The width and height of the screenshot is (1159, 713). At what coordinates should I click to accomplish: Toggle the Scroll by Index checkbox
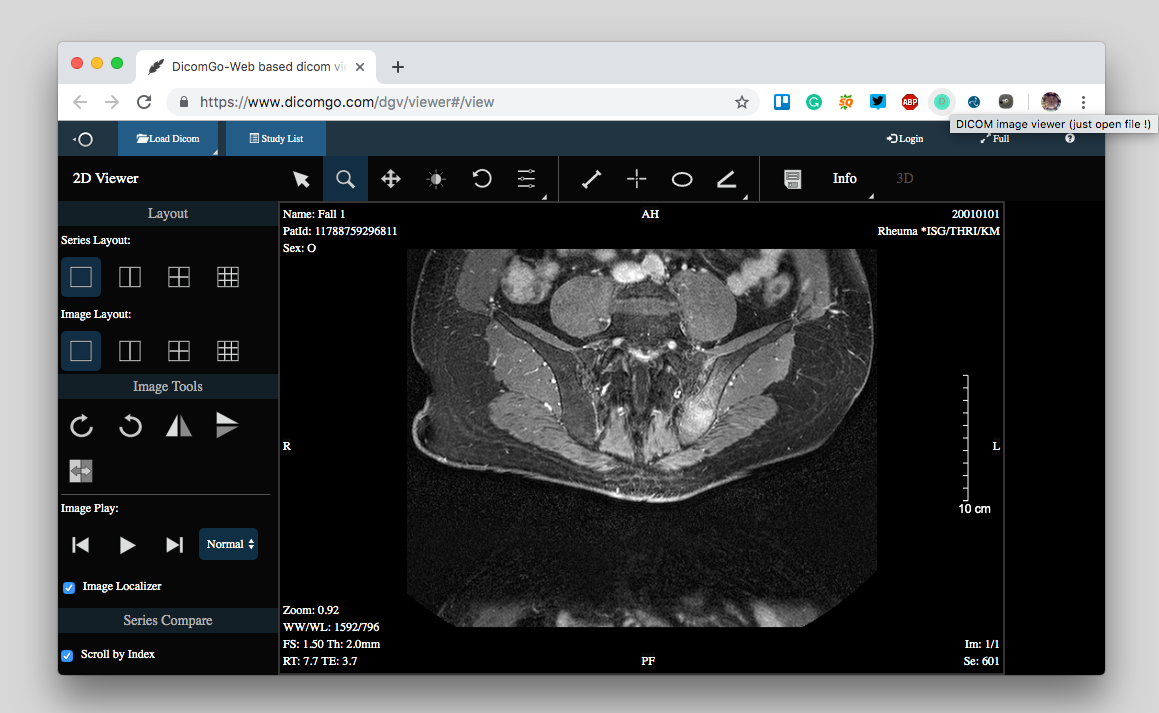click(x=67, y=655)
